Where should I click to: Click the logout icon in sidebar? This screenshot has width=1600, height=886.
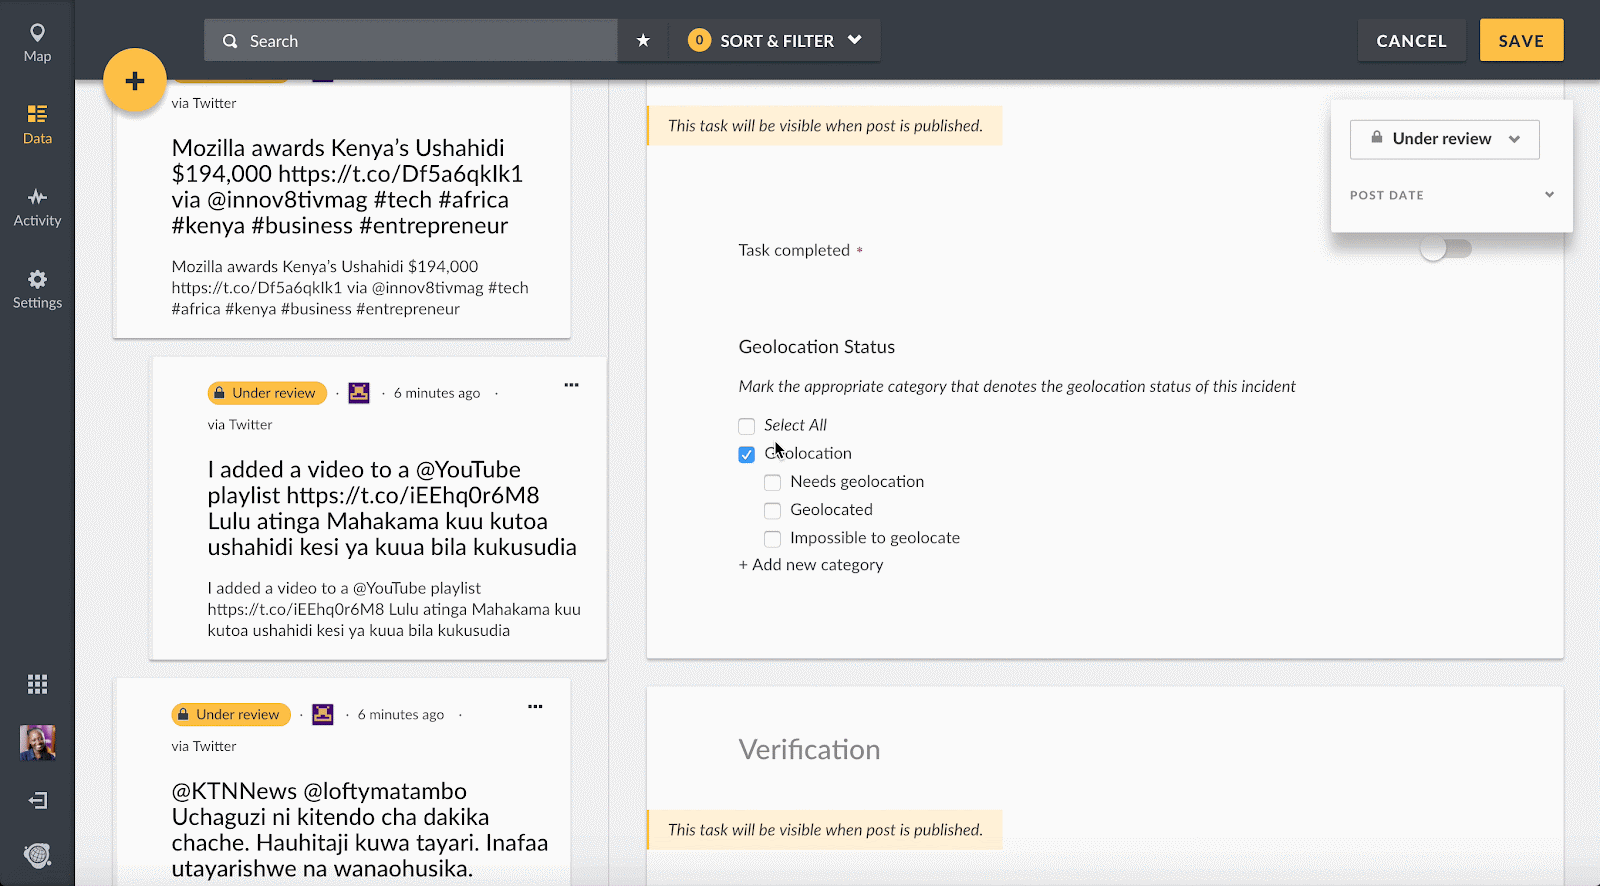(37, 800)
